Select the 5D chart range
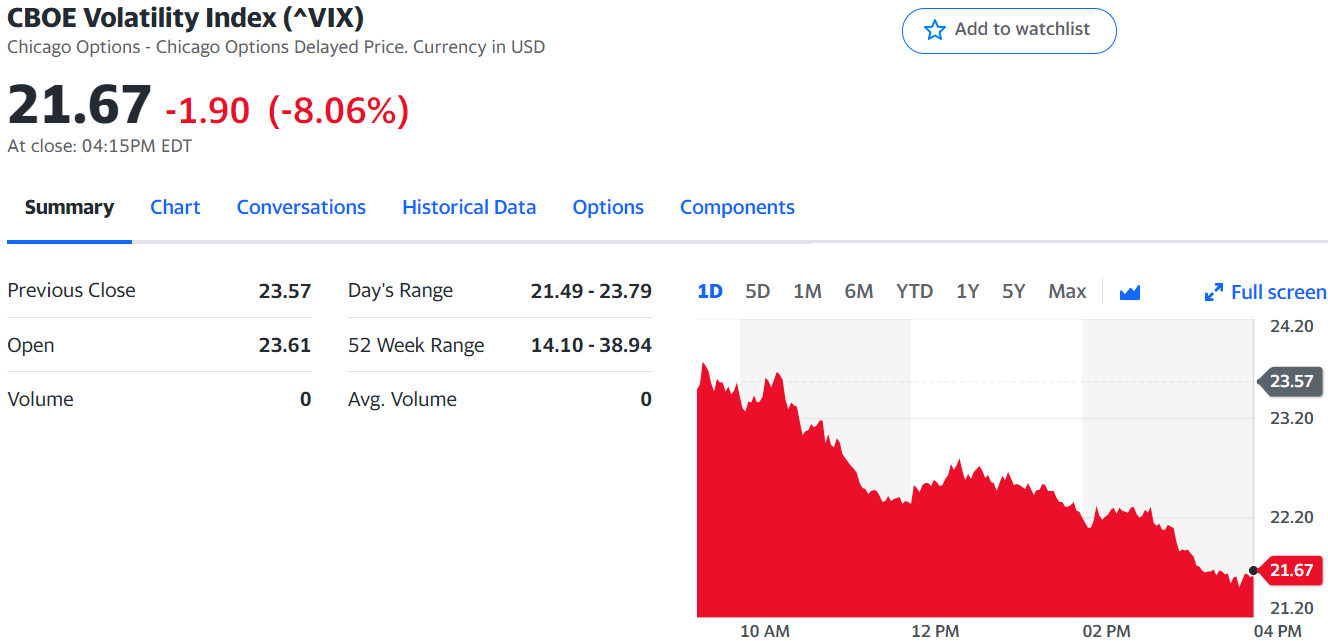This screenshot has width=1328, height=641. (x=758, y=291)
